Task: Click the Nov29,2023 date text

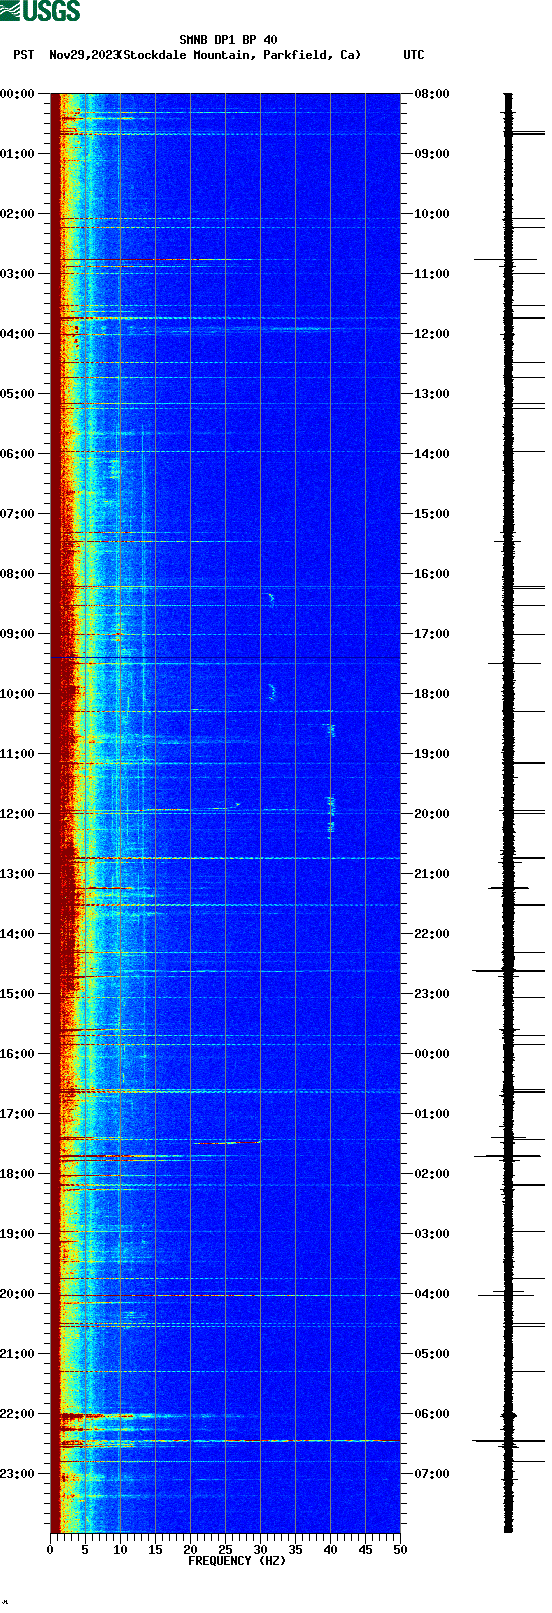Action: pos(84,55)
